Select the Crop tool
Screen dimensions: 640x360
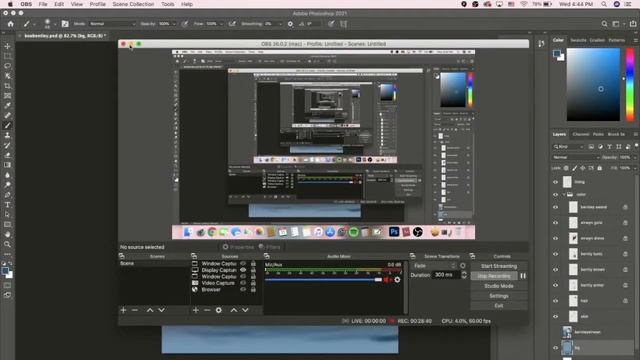tap(7, 86)
